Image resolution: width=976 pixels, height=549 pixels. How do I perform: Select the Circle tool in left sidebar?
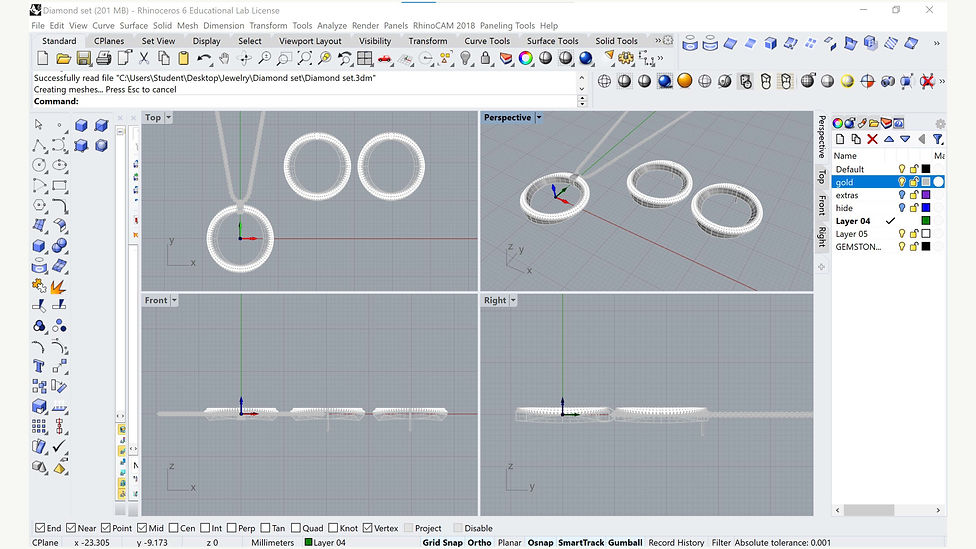pos(39,166)
